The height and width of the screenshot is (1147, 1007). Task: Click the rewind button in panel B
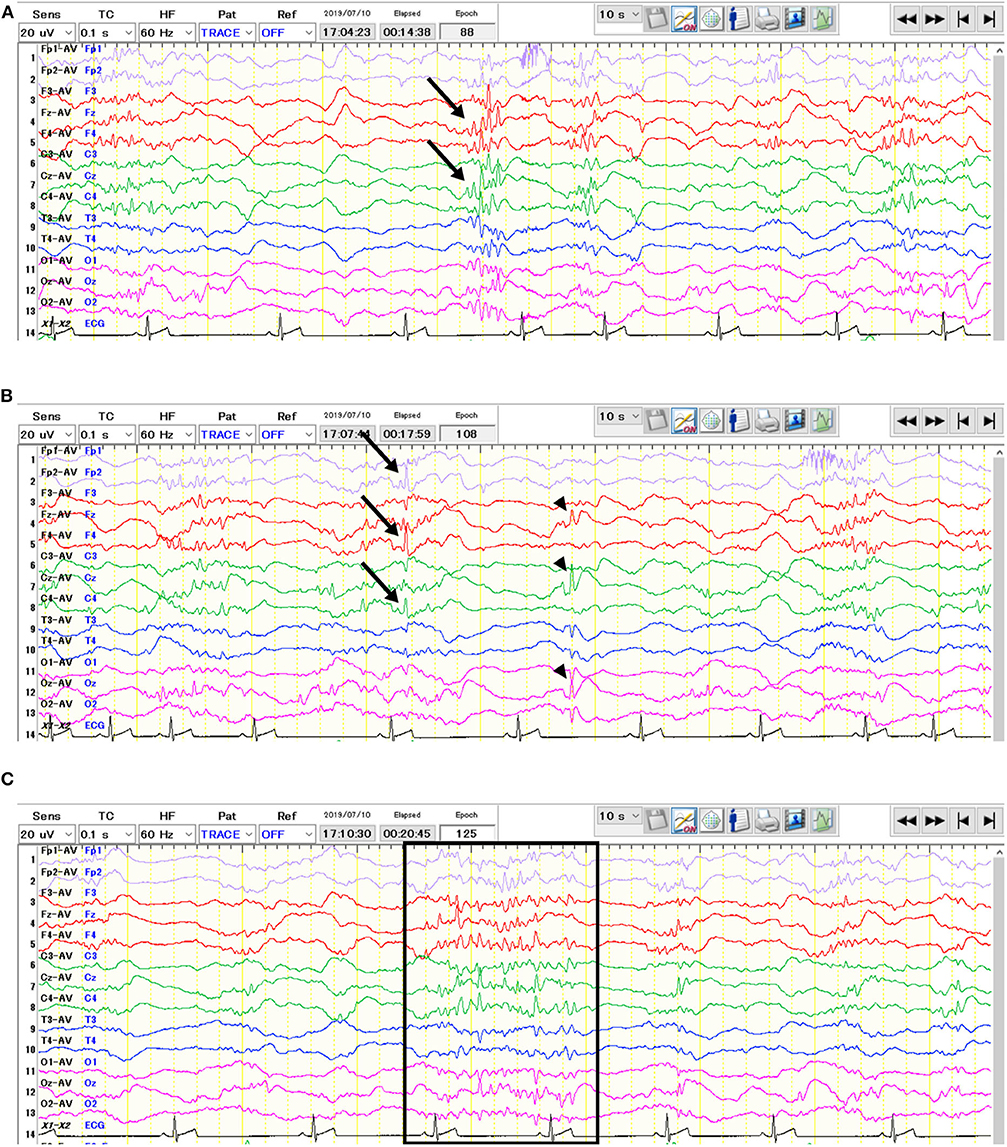tap(907, 421)
